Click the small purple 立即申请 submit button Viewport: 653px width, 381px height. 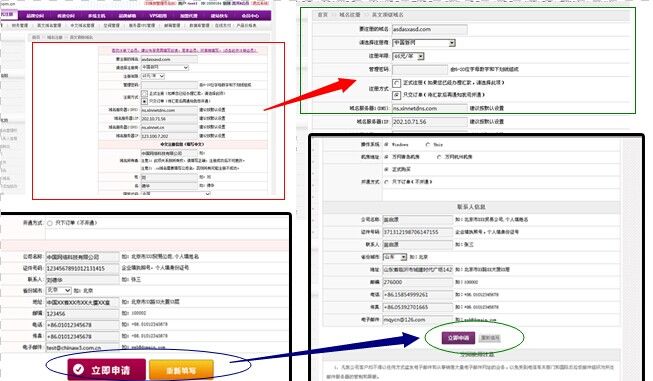458,338
